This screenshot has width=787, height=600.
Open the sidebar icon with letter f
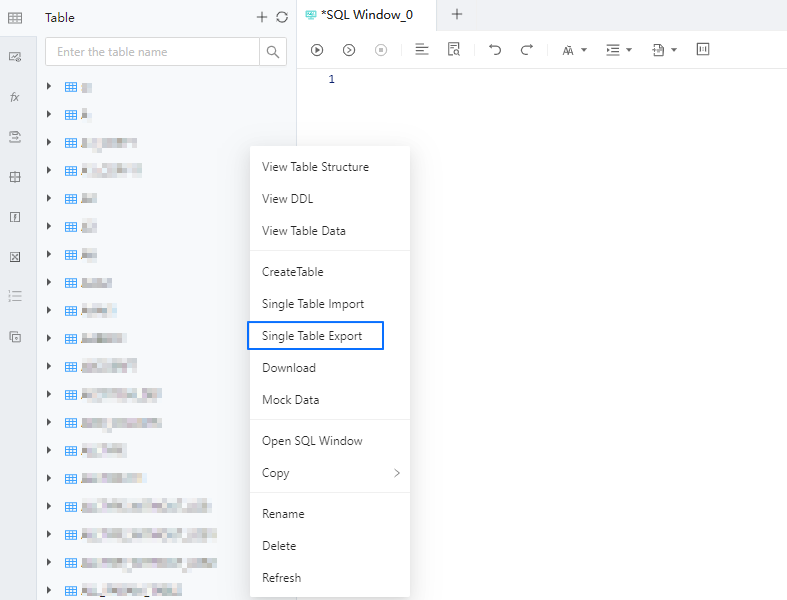tap(15, 217)
